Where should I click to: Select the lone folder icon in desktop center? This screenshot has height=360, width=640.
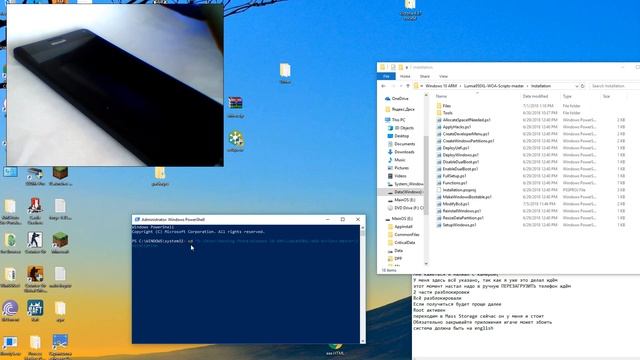(285, 70)
